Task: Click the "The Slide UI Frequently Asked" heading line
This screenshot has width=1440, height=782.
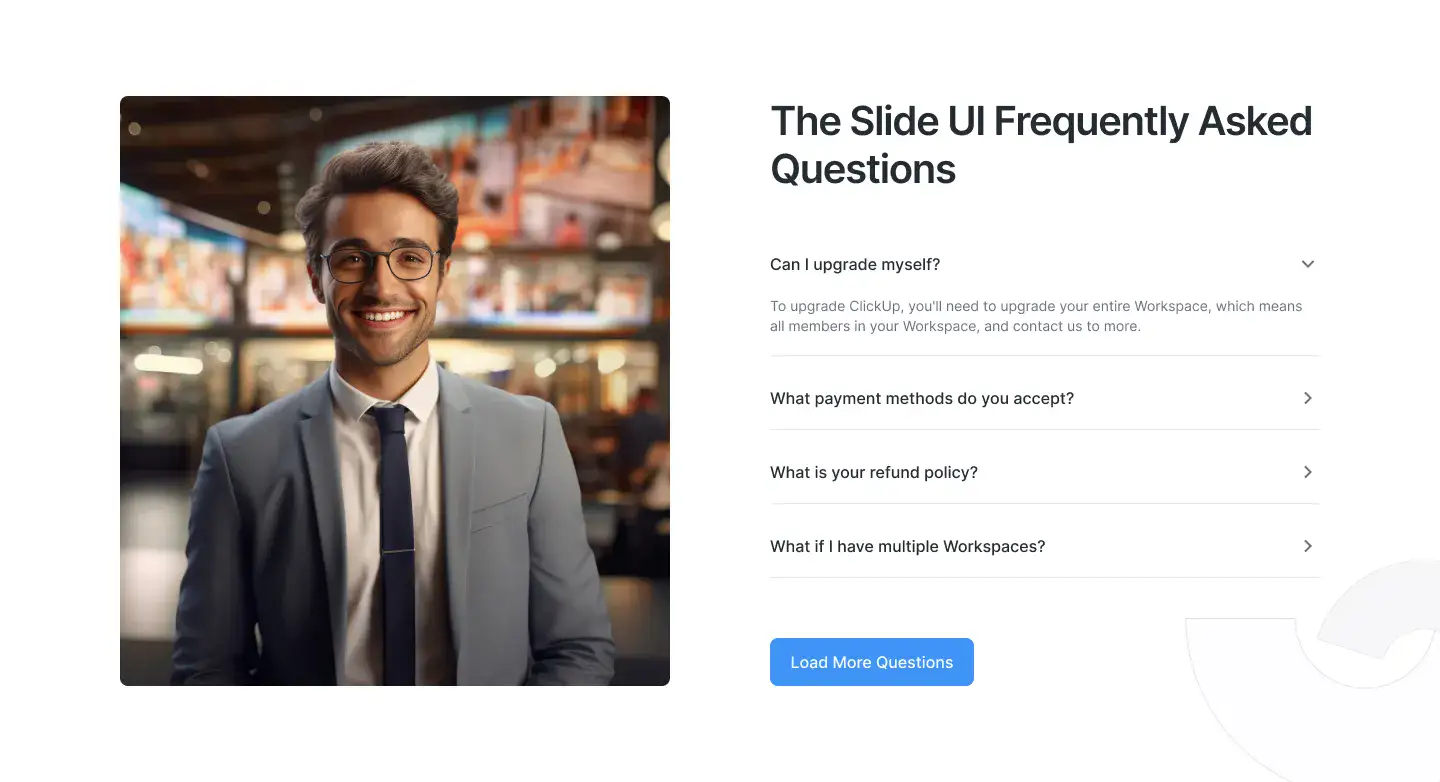Action: coord(1041,121)
